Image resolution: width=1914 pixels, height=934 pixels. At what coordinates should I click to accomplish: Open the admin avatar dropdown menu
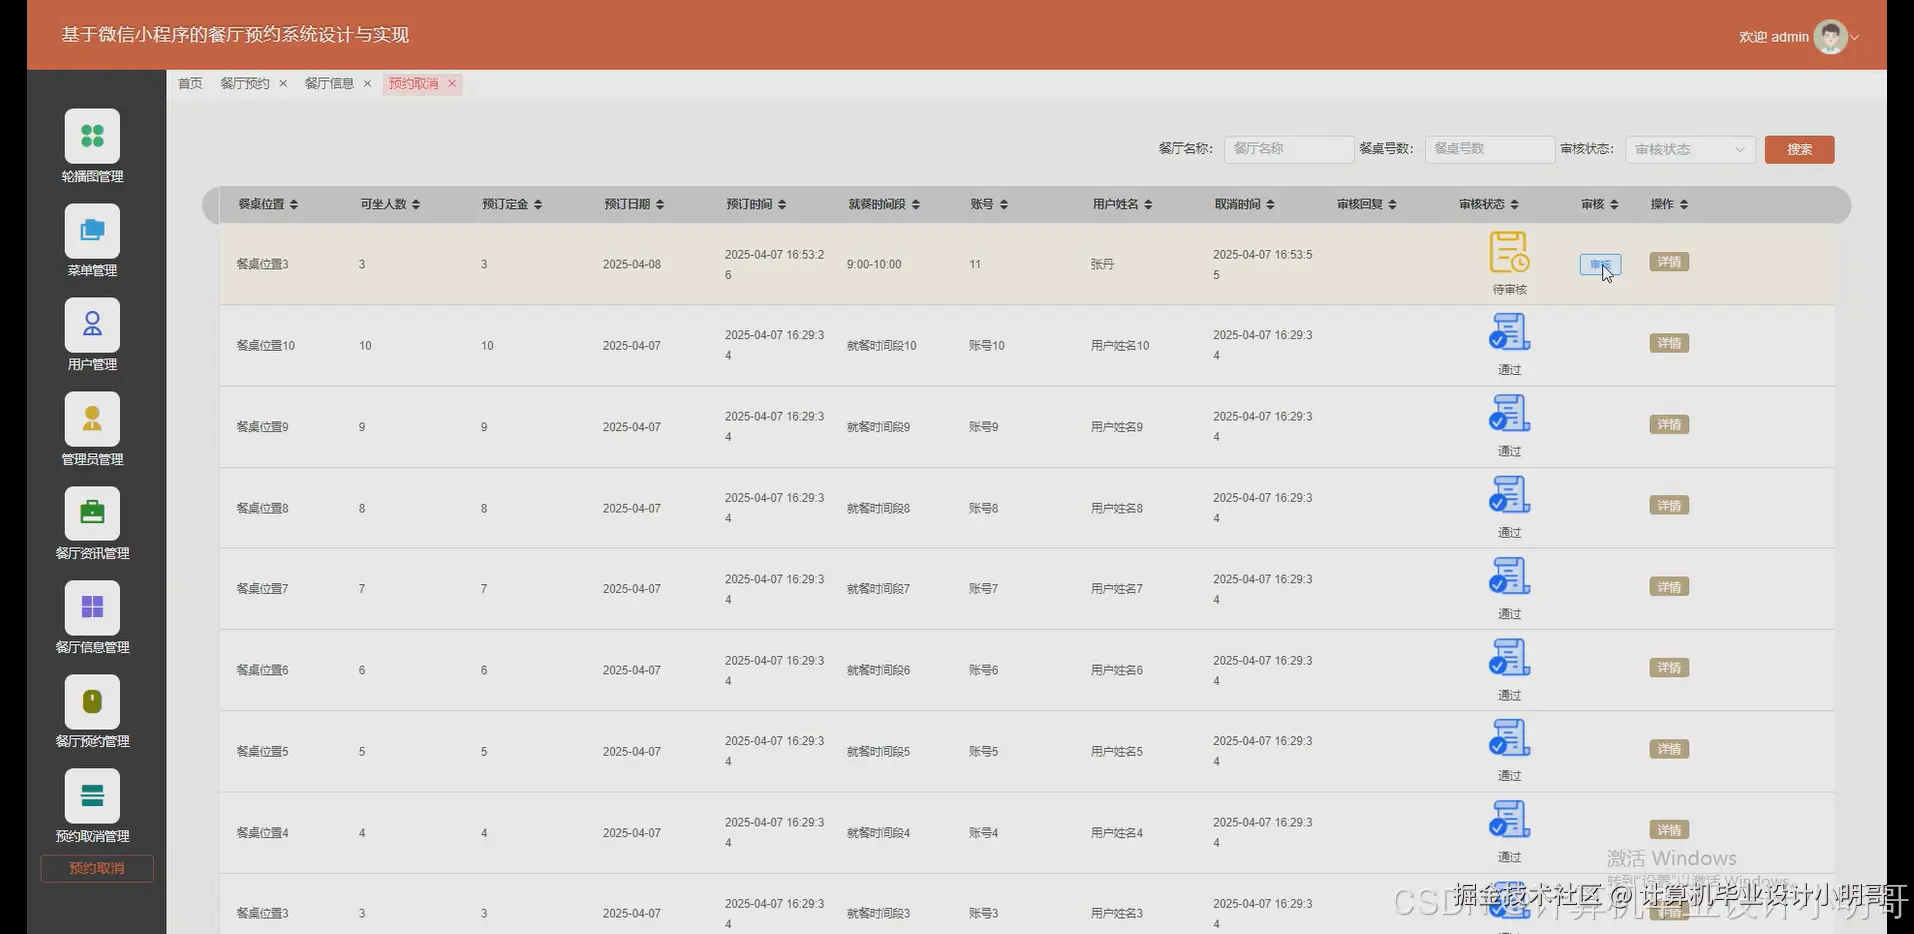[1831, 37]
